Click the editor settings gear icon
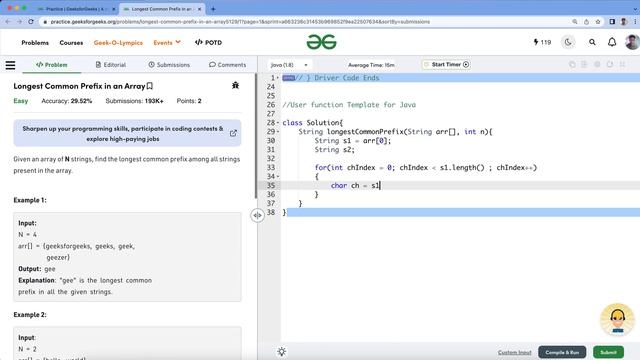 pos(597,64)
